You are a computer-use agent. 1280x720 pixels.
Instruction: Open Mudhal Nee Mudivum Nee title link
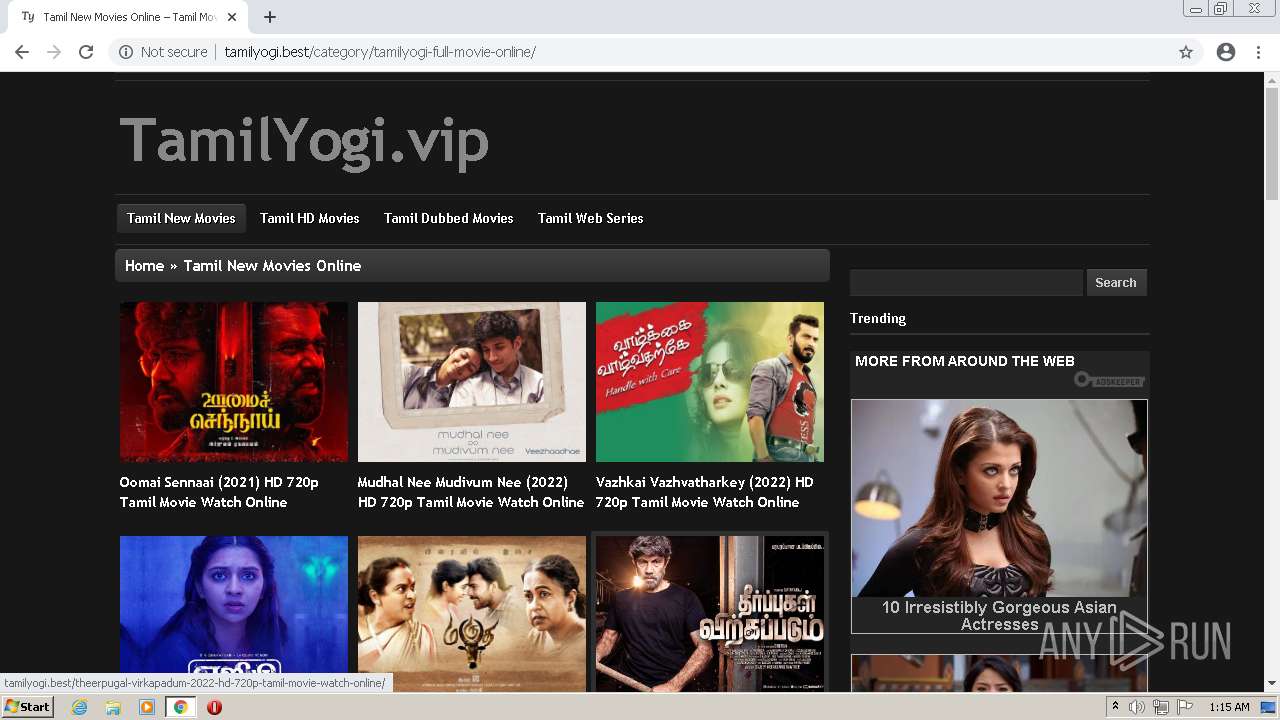[x=471, y=492]
